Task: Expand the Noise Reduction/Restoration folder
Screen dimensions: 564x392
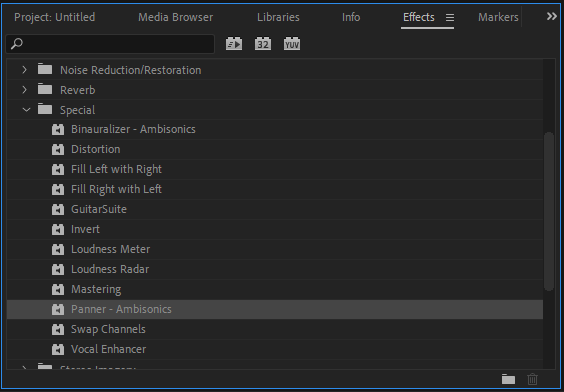Action: coord(24,69)
